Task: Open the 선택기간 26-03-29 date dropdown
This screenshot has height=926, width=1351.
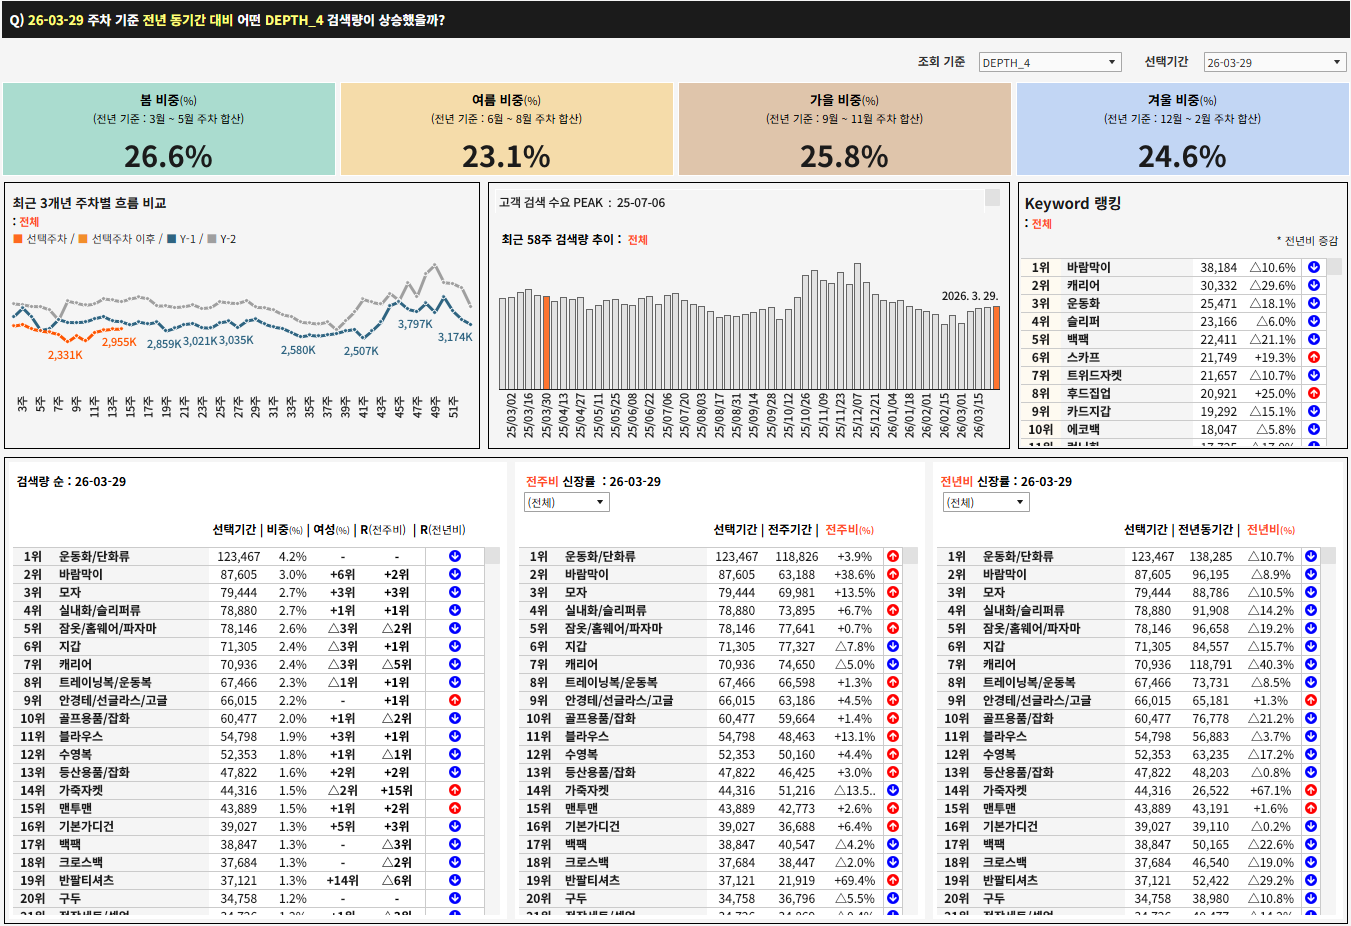Action: tap(1275, 62)
